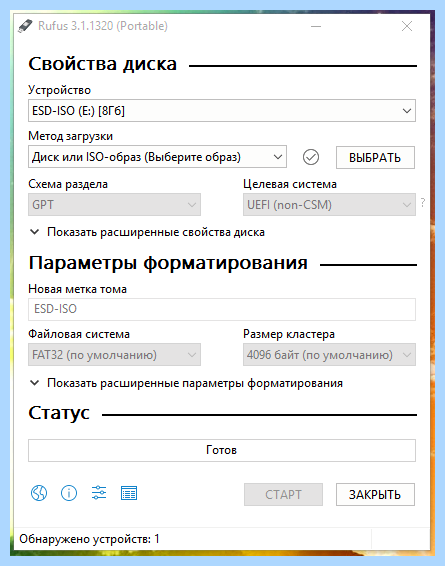Click the ЗАКРЫТЬ button

(375, 495)
